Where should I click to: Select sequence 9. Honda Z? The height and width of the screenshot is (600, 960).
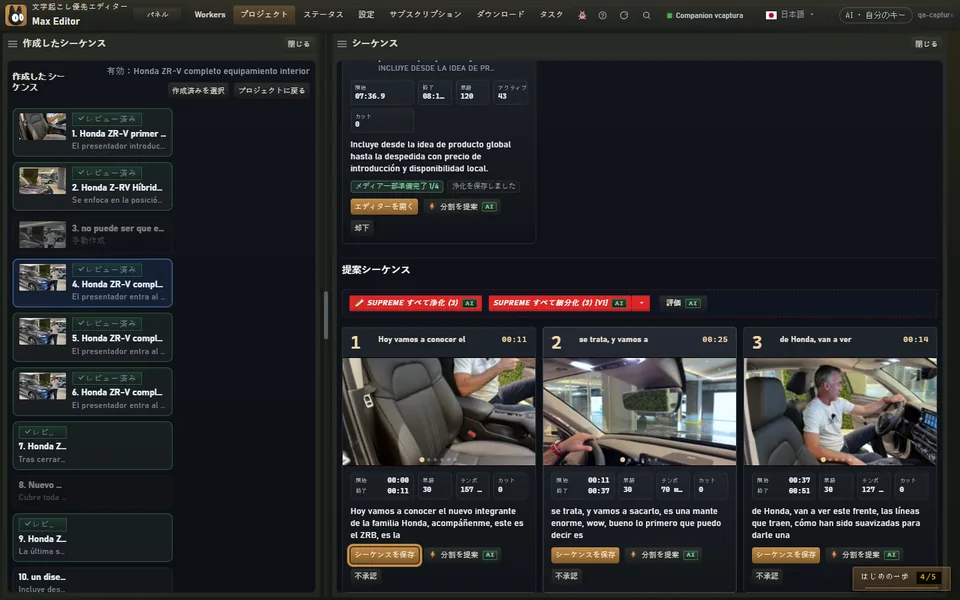point(92,538)
